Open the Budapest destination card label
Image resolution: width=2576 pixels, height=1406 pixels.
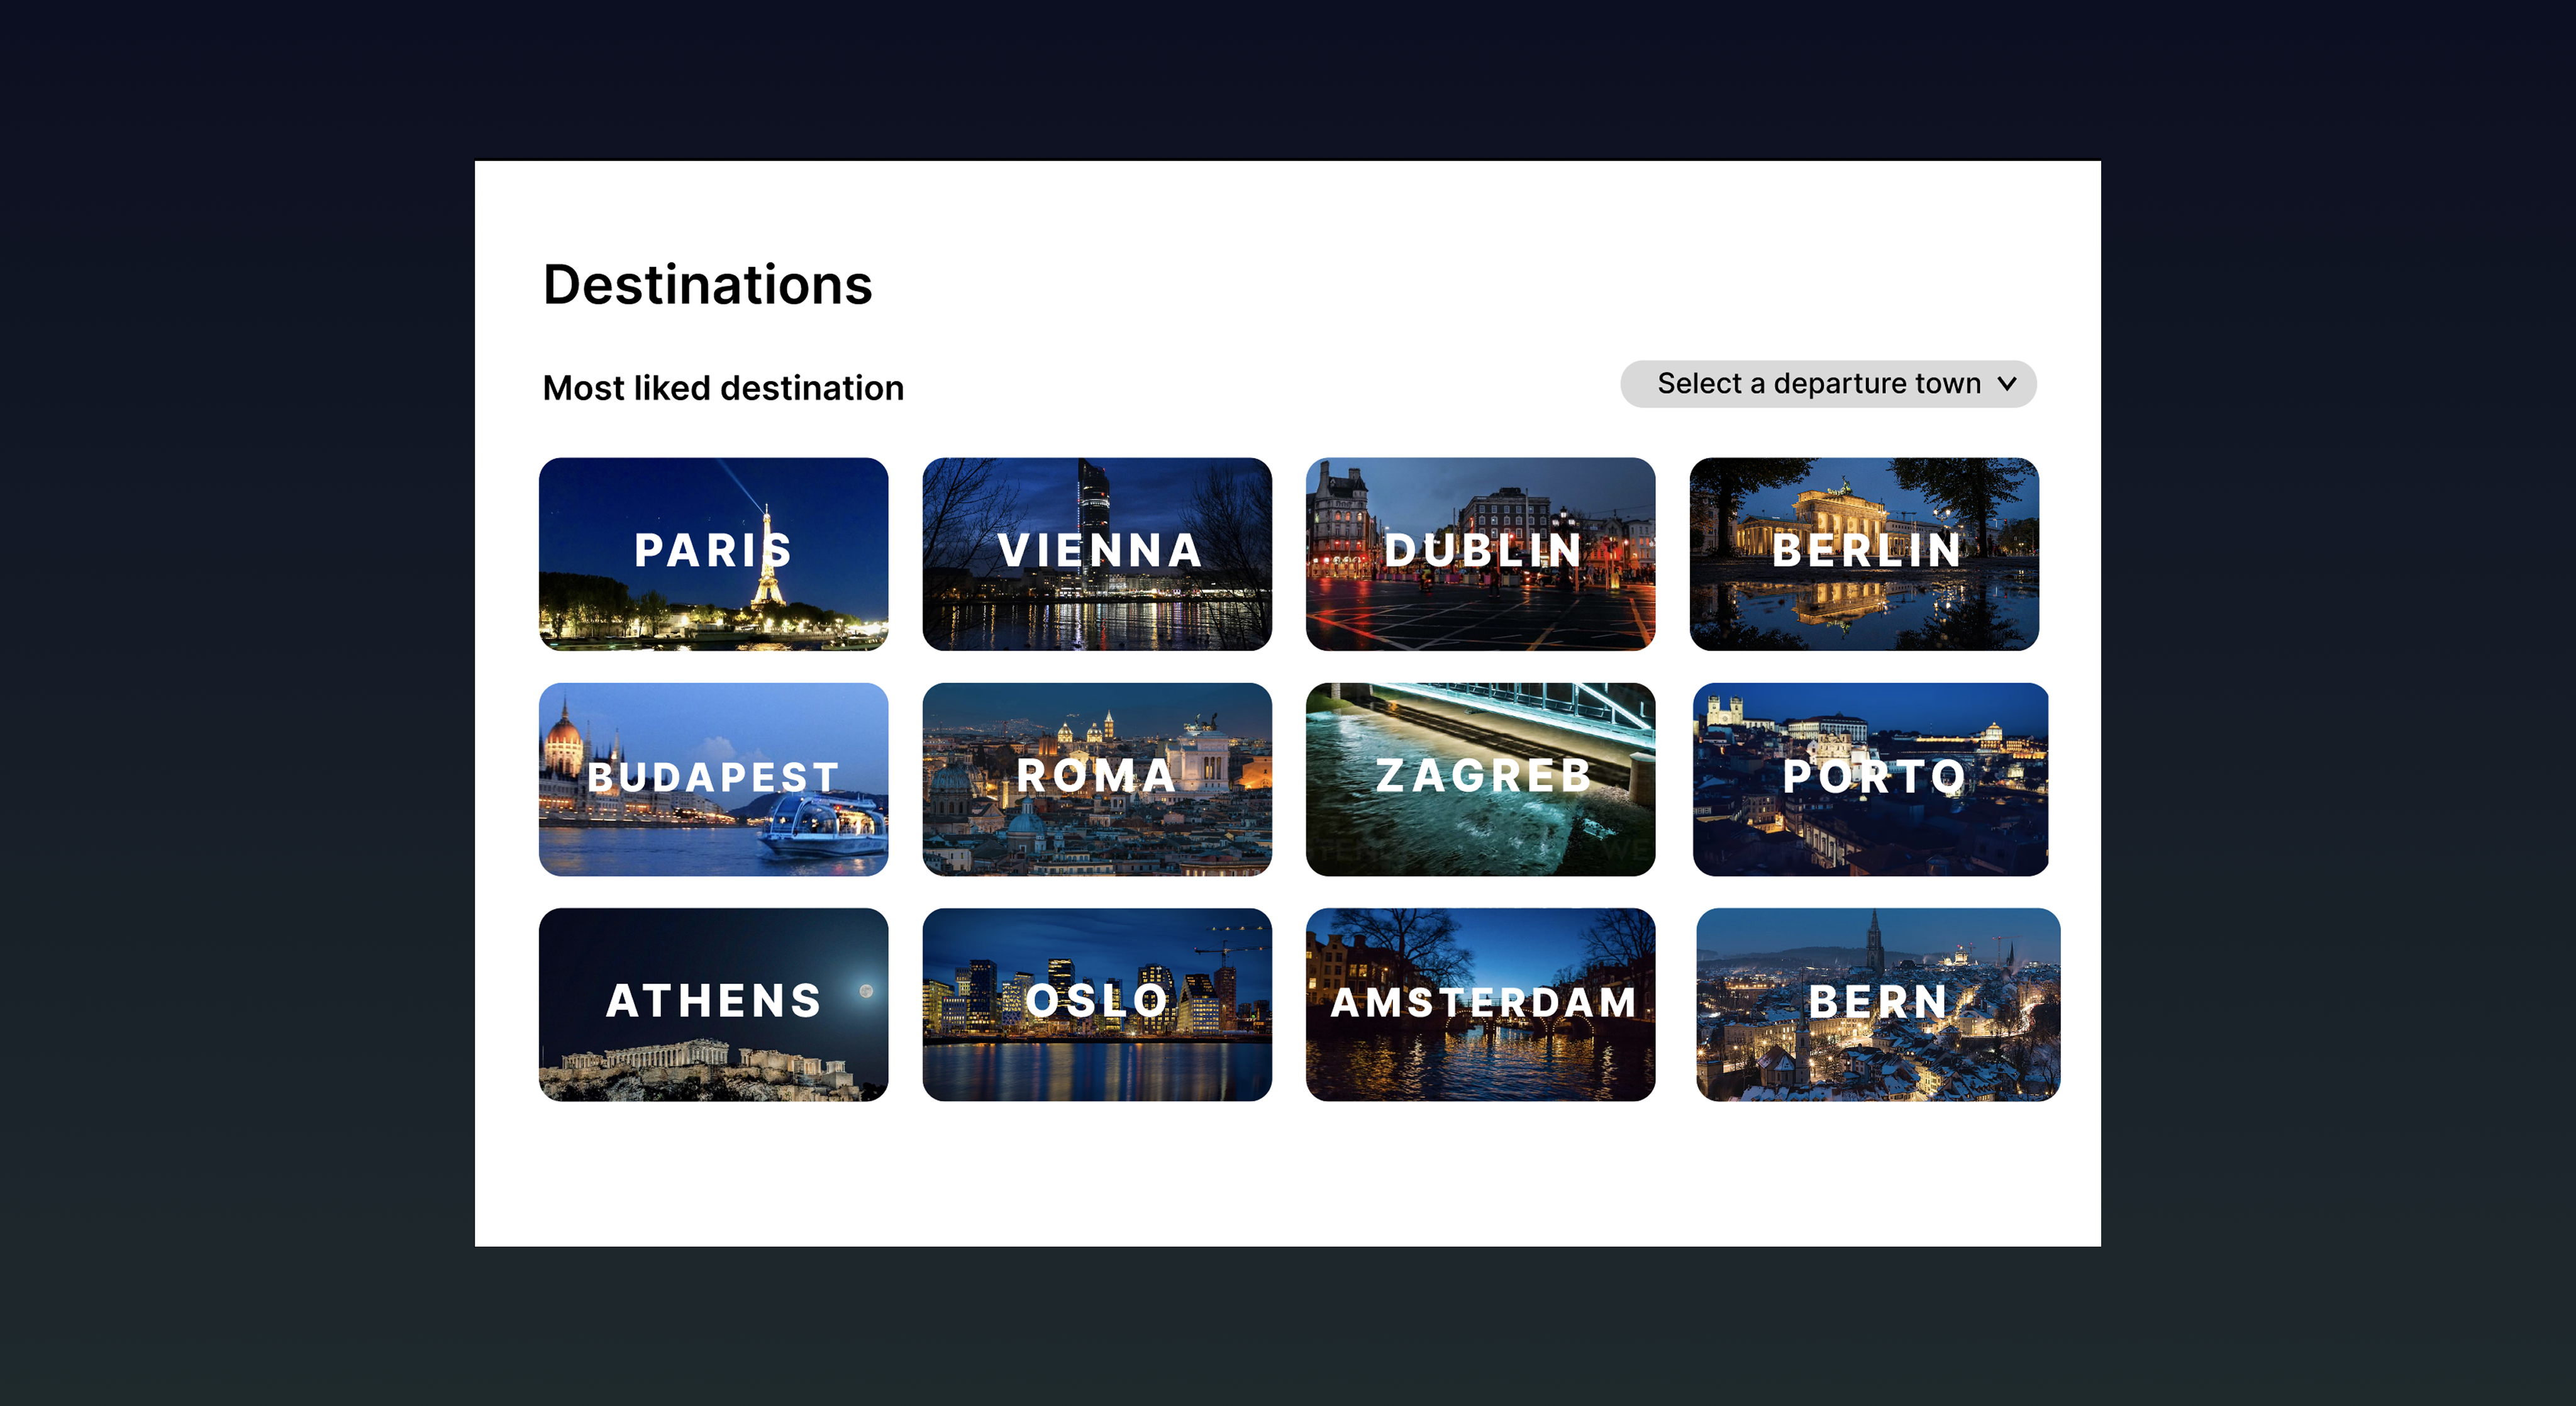coord(713,777)
